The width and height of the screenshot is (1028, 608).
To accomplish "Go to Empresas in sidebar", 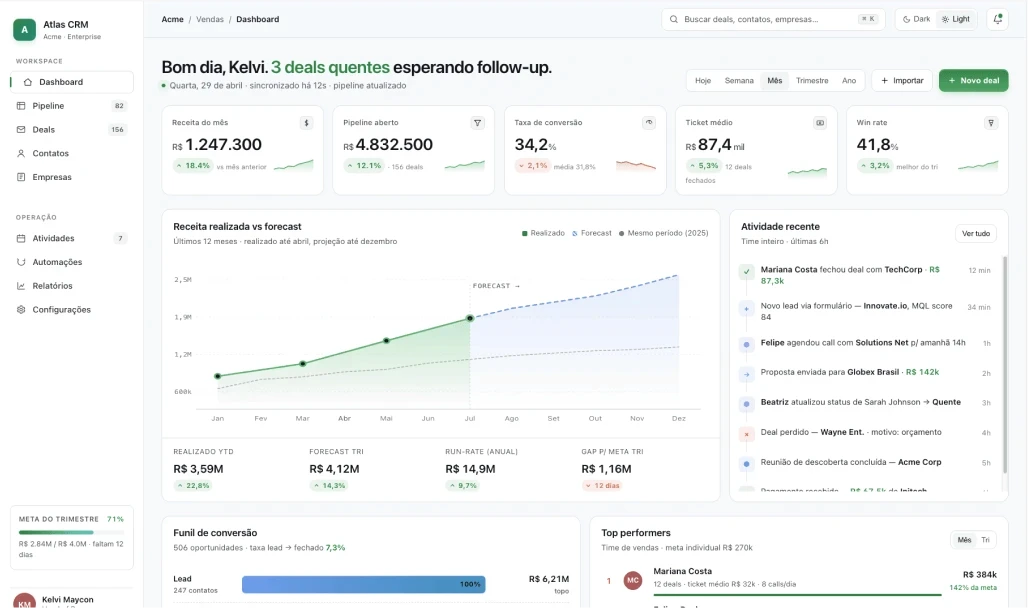I will (x=72, y=177).
